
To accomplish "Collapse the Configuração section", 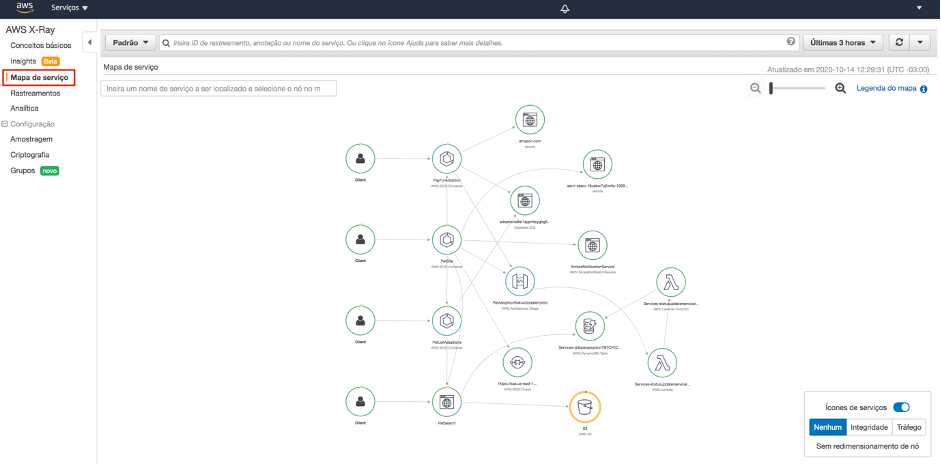I will click(5, 124).
